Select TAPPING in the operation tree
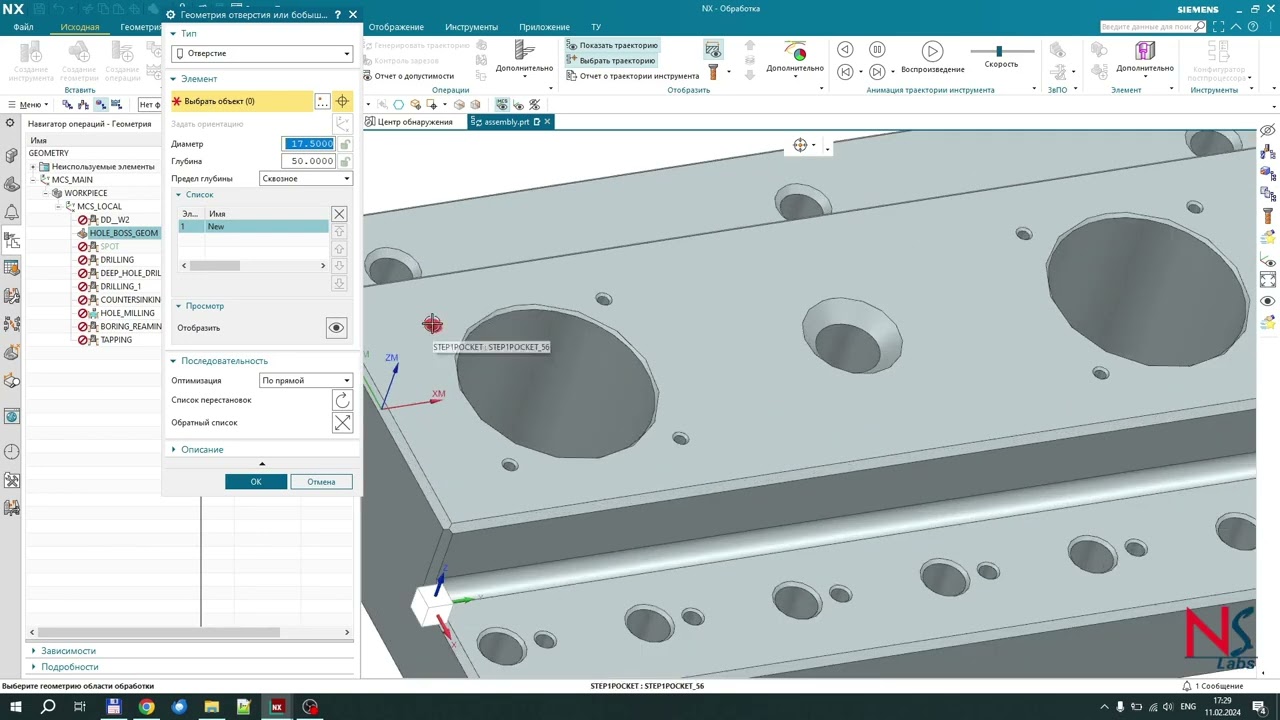The height and width of the screenshot is (720, 1280). point(116,340)
